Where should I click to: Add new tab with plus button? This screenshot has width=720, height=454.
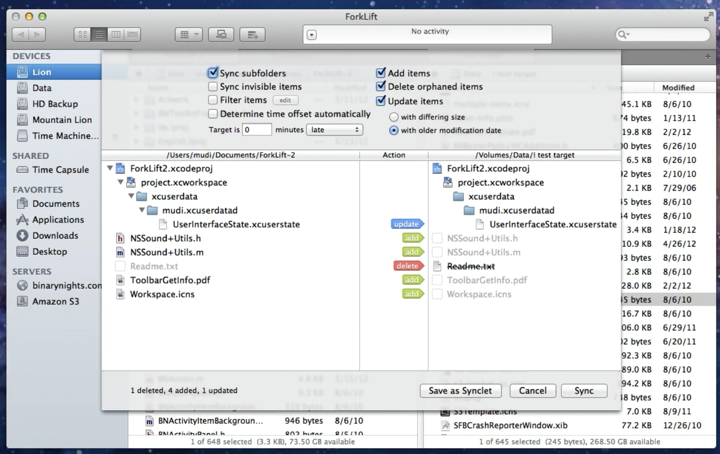click(x=708, y=56)
